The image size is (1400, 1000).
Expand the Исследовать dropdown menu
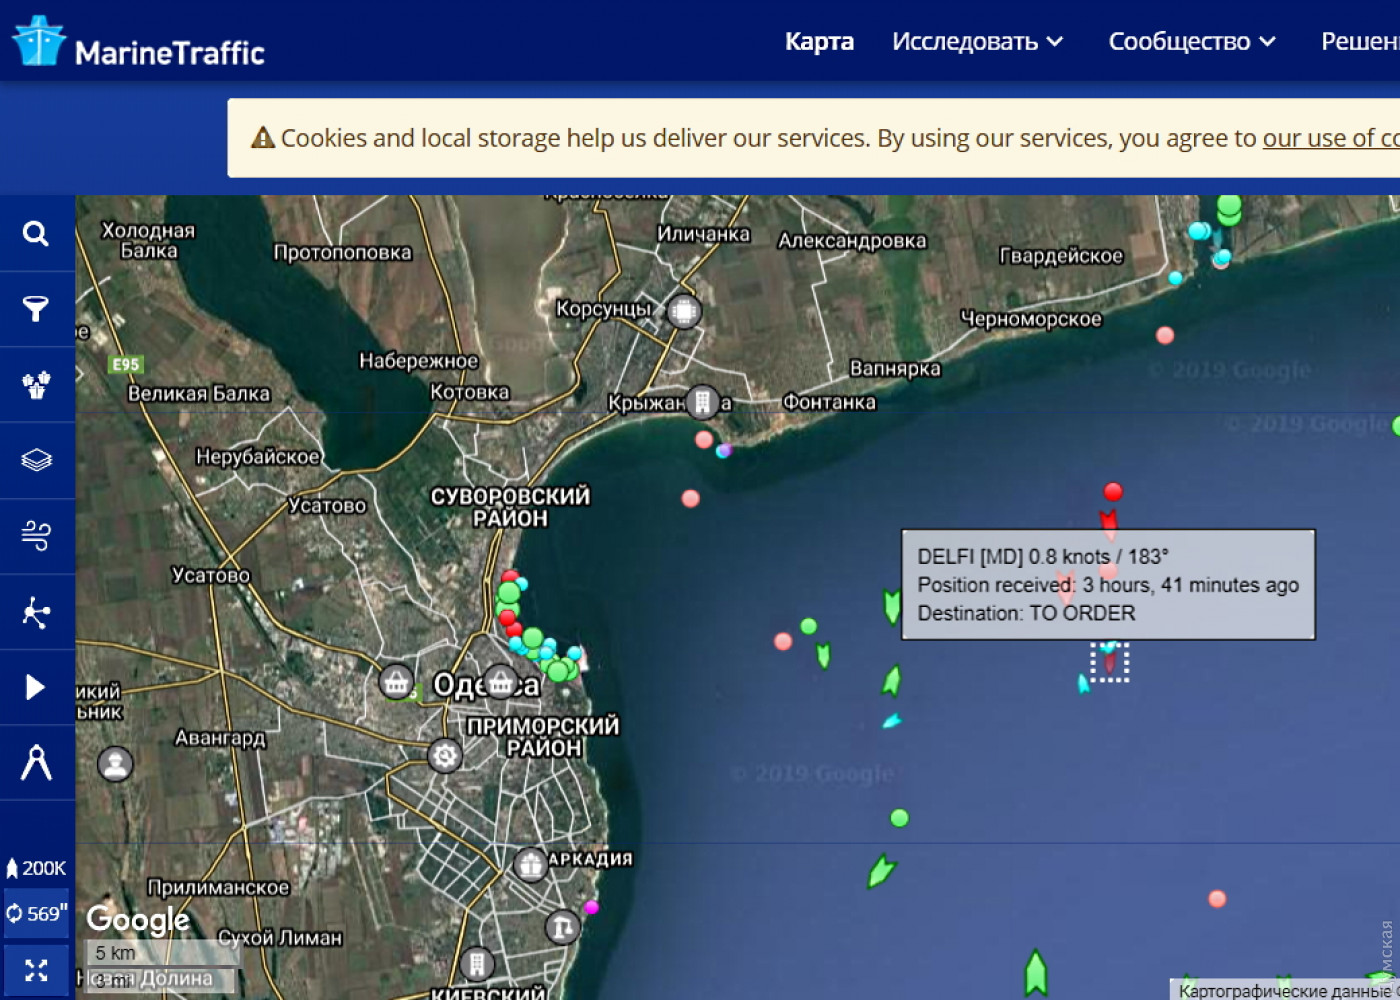(976, 42)
